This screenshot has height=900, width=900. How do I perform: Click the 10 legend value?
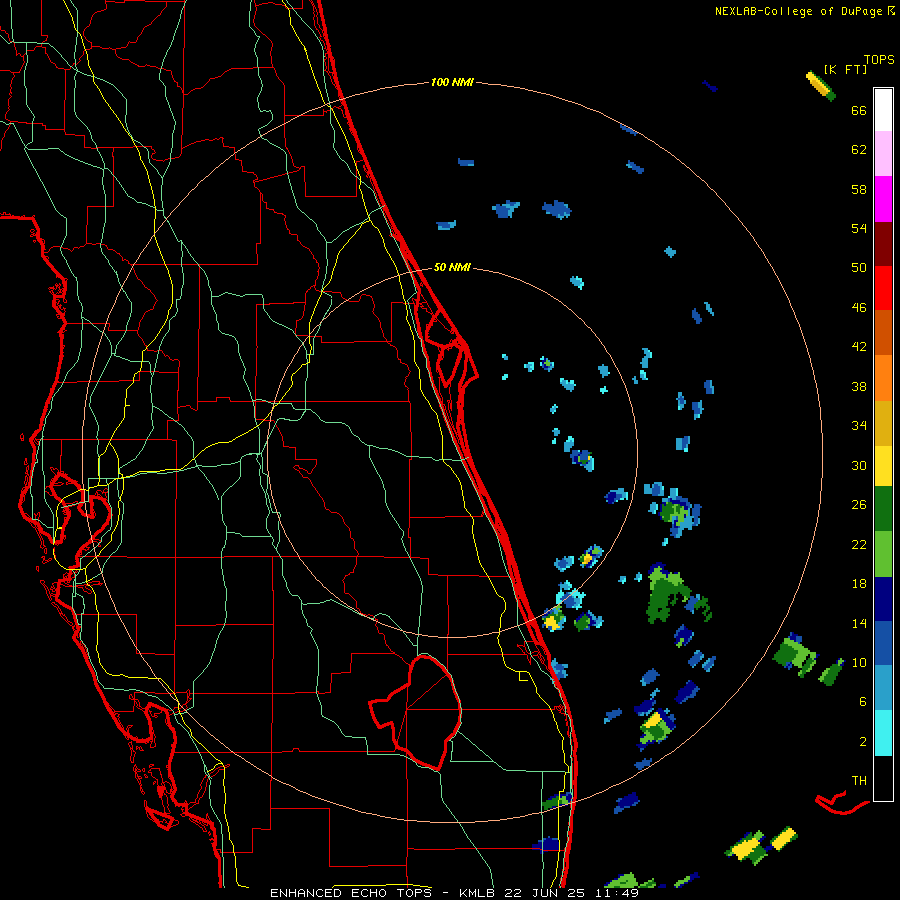click(x=859, y=662)
